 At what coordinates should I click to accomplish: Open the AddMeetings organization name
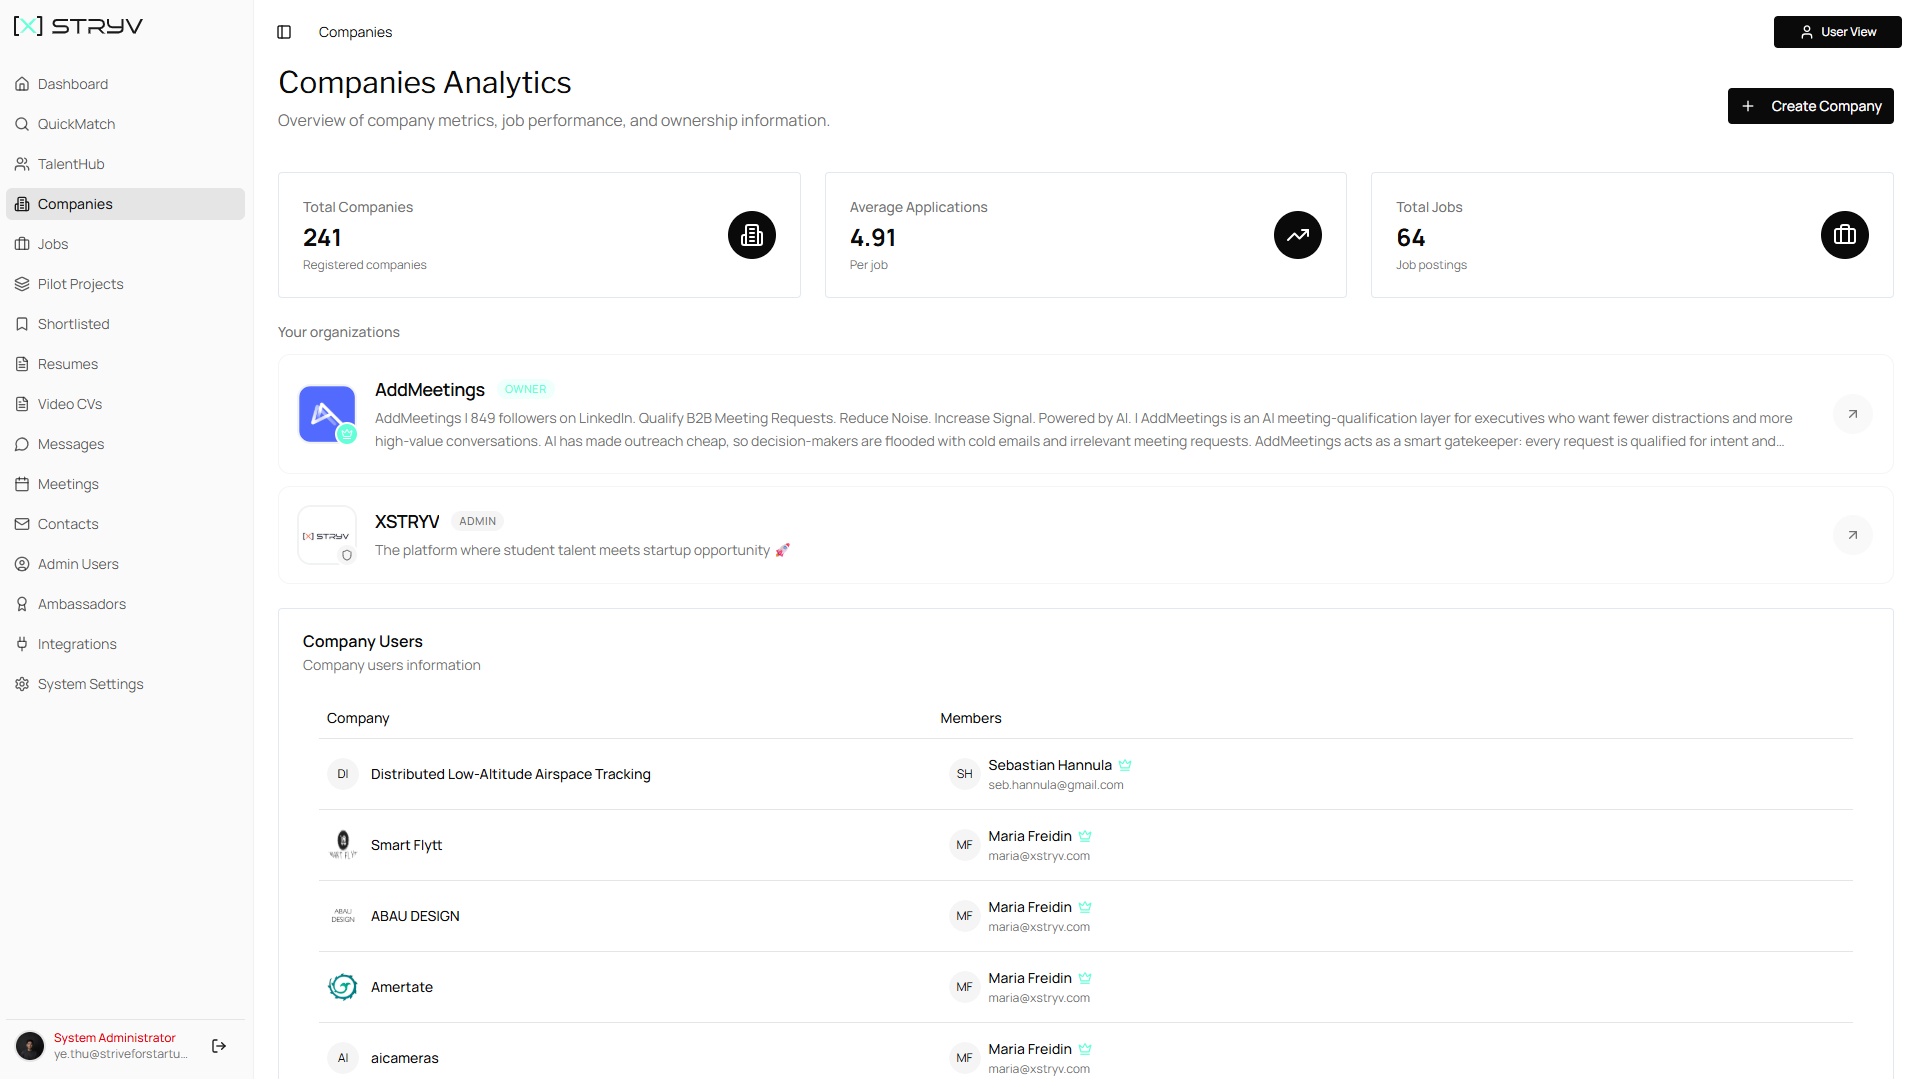[x=430, y=390]
